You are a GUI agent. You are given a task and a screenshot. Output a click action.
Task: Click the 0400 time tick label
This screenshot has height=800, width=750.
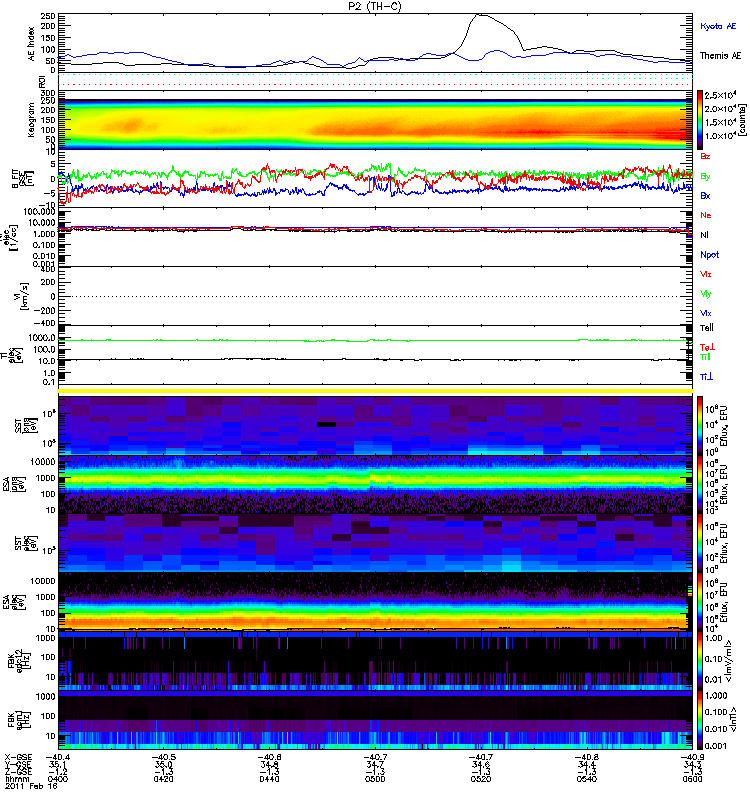click(58, 779)
